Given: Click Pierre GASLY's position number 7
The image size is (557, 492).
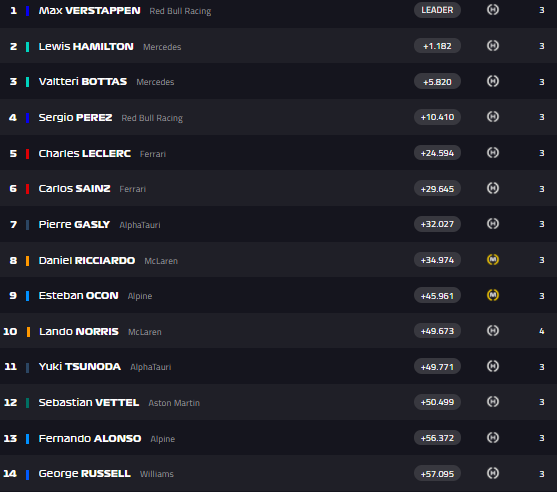Looking at the screenshot, I should point(13,225).
